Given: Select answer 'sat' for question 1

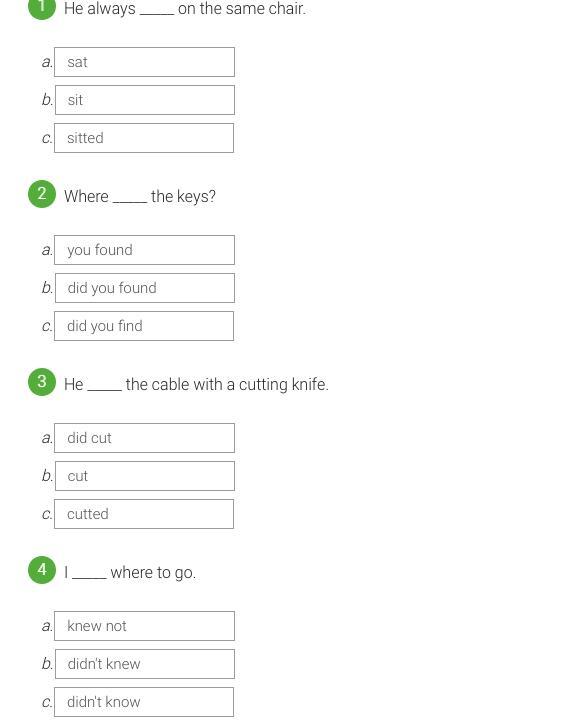Looking at the screenshot, I should (x=144, y=62).
